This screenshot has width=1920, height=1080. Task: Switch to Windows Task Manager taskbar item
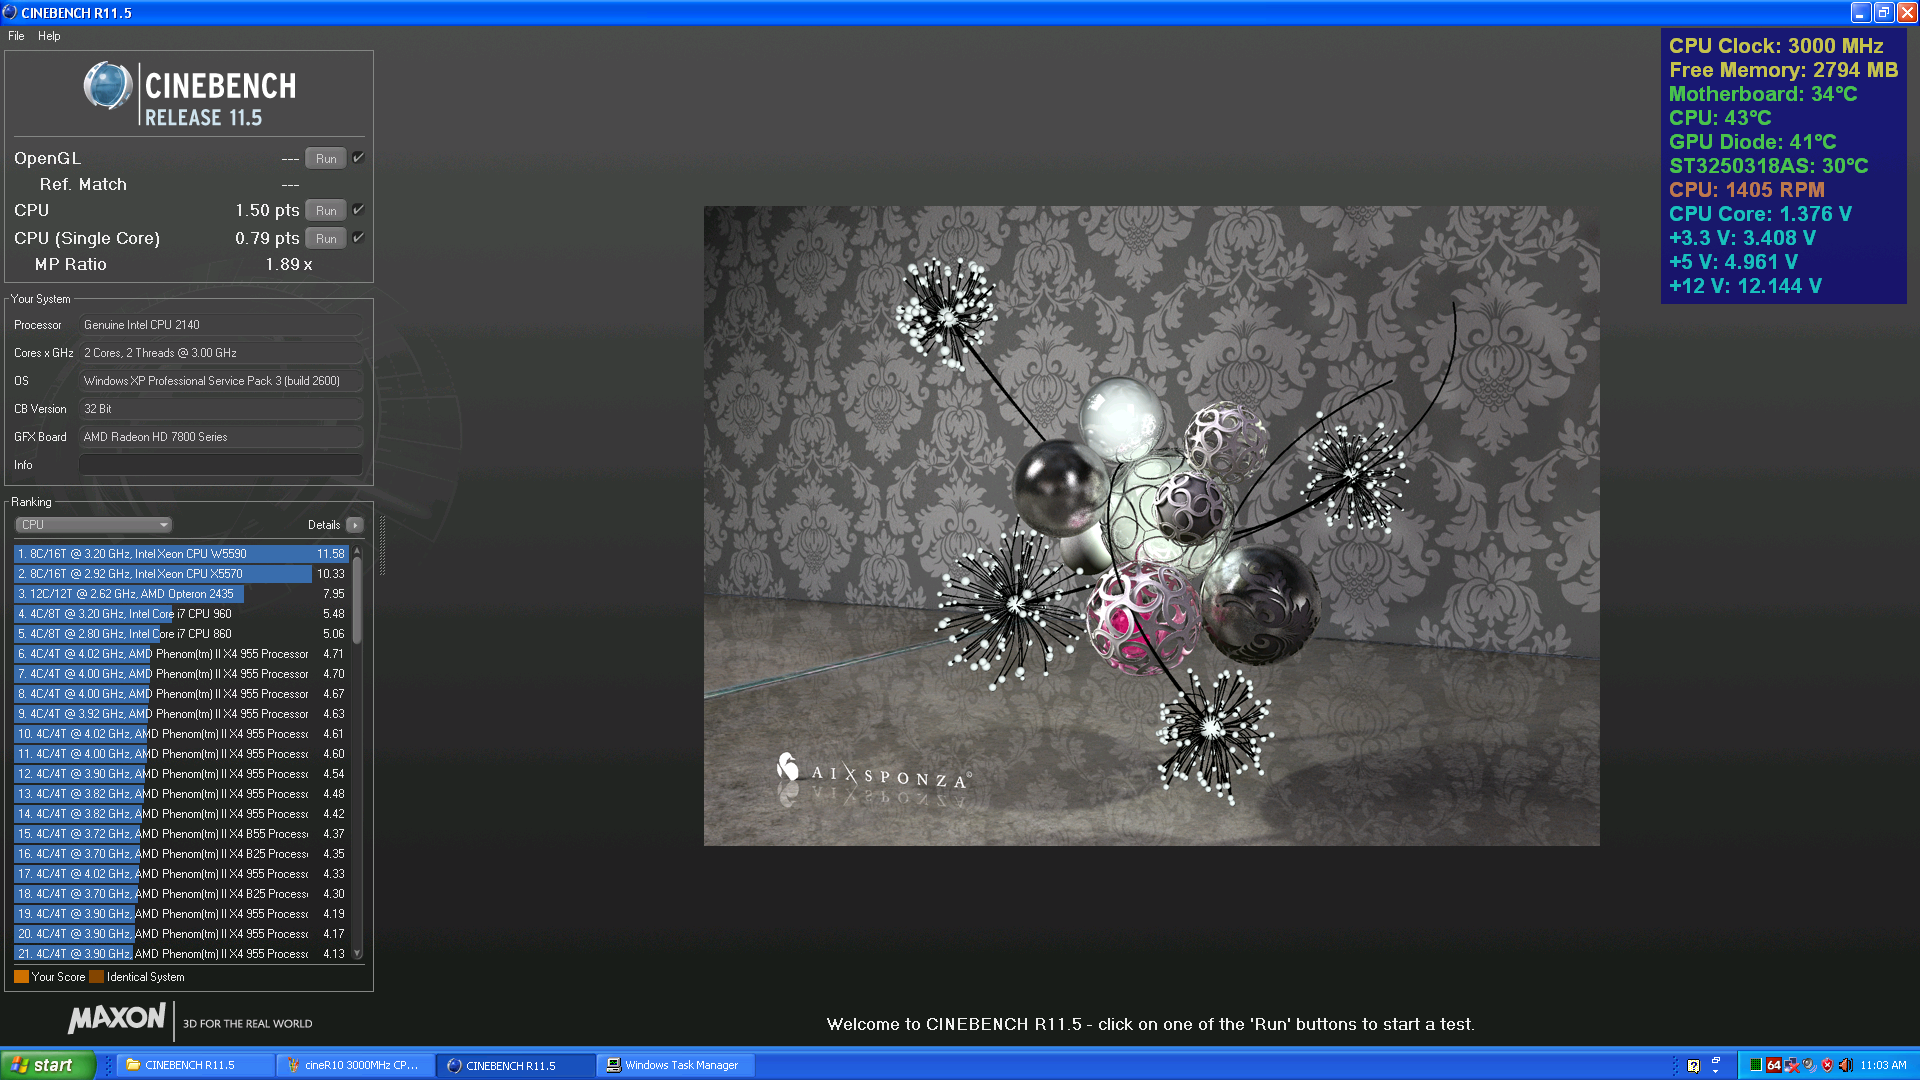(x=676, y=1065)
